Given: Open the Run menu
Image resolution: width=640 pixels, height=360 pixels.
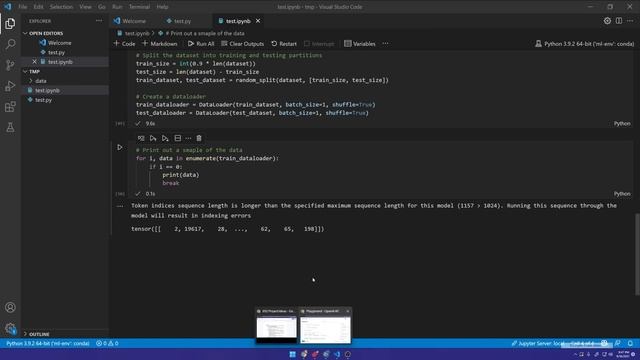Looking at the screenshot, I should [117, 7].
